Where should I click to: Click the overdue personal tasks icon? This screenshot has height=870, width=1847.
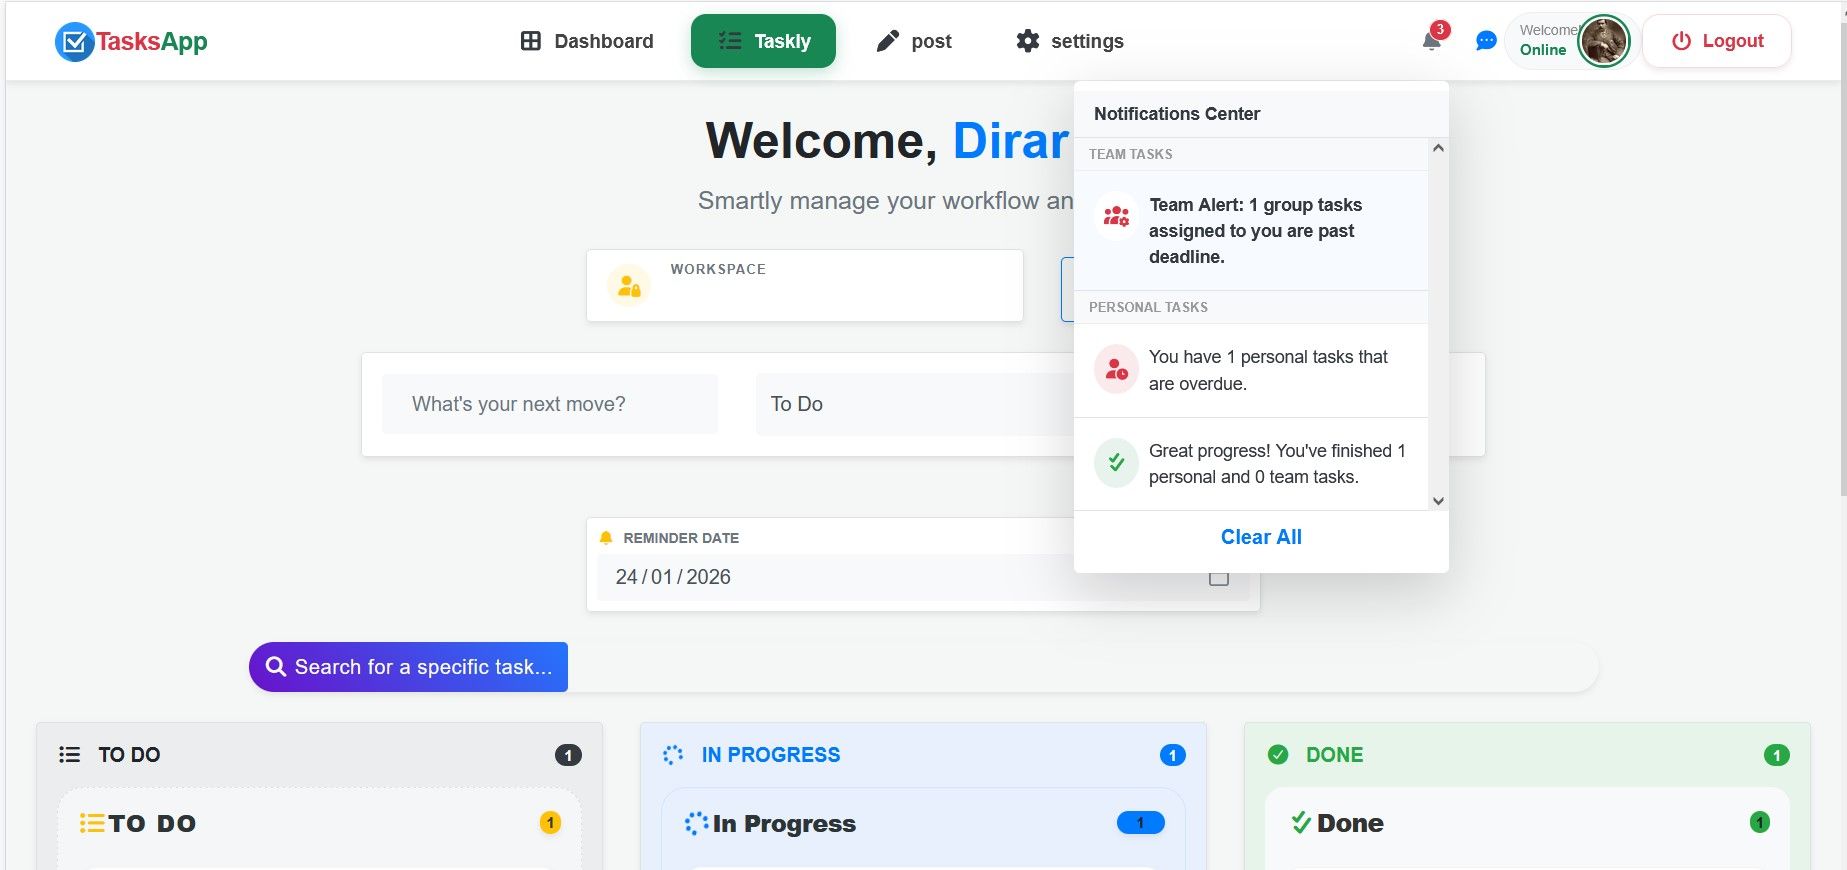tap(1116, 370)
